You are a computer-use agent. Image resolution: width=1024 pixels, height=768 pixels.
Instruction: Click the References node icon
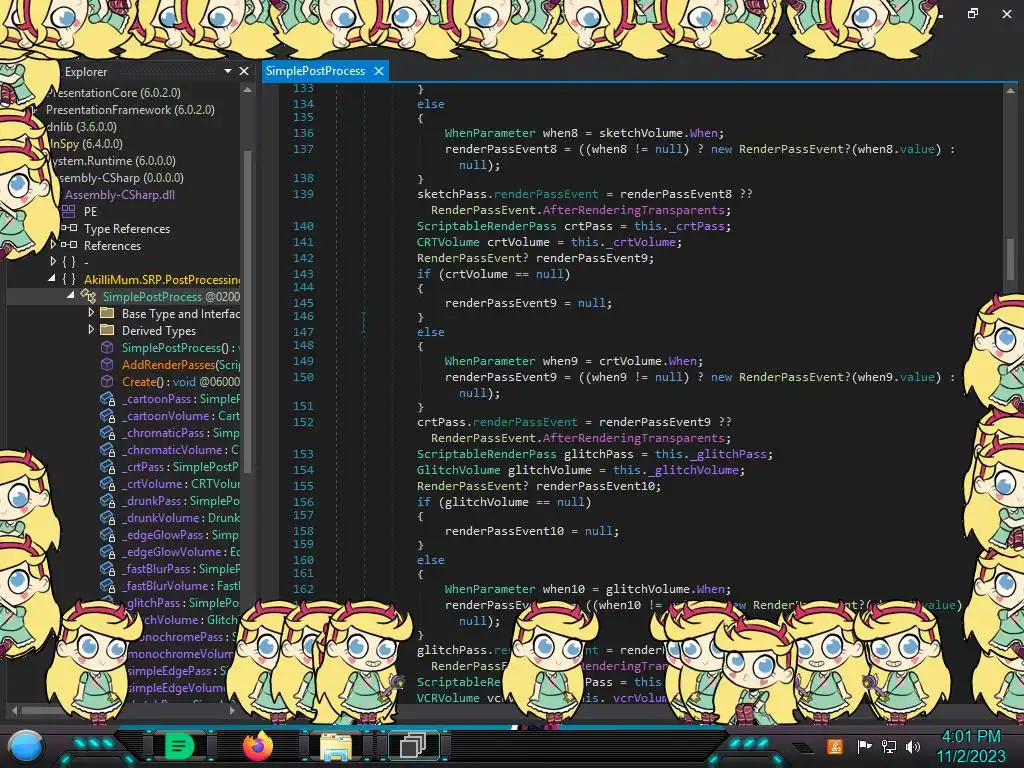[x=69, y=245]
